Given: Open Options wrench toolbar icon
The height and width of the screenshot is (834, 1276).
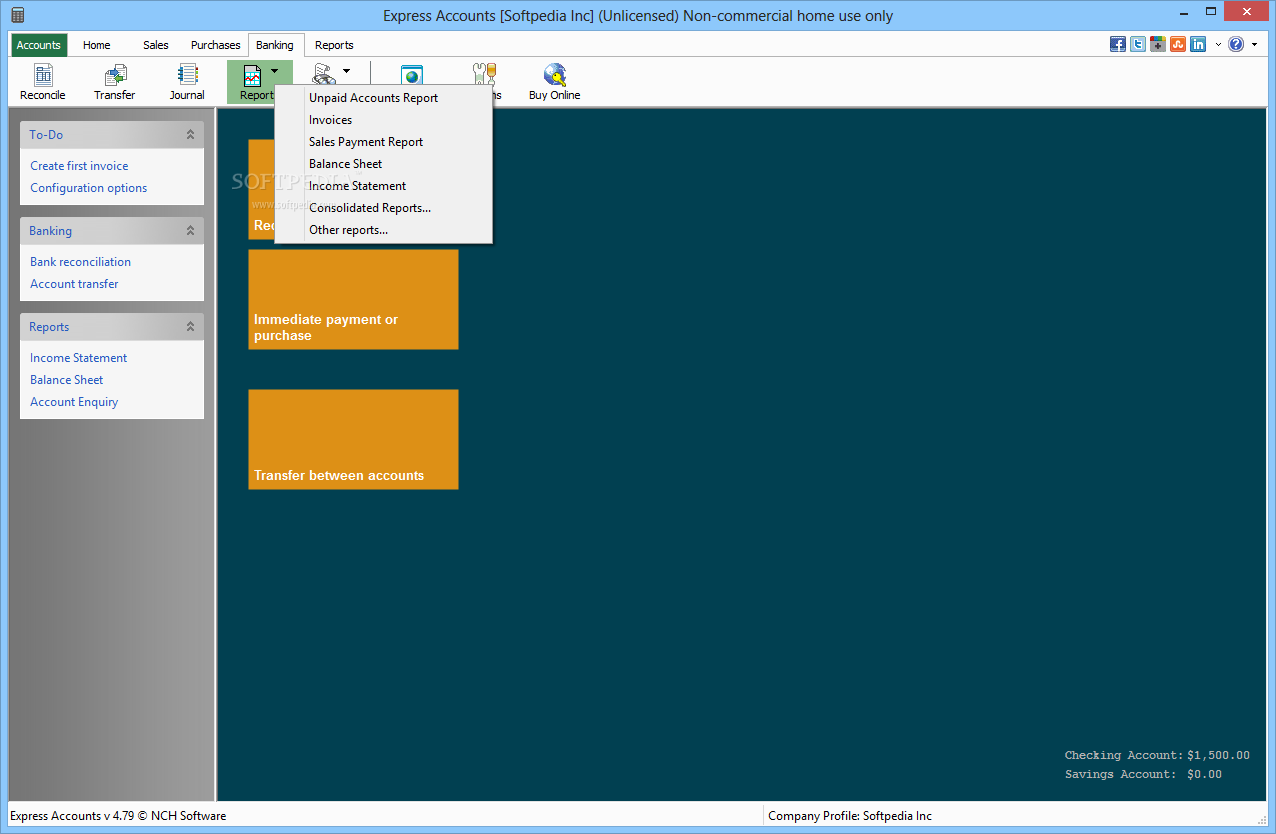Looking at the screenshot, I should point(484,75).
